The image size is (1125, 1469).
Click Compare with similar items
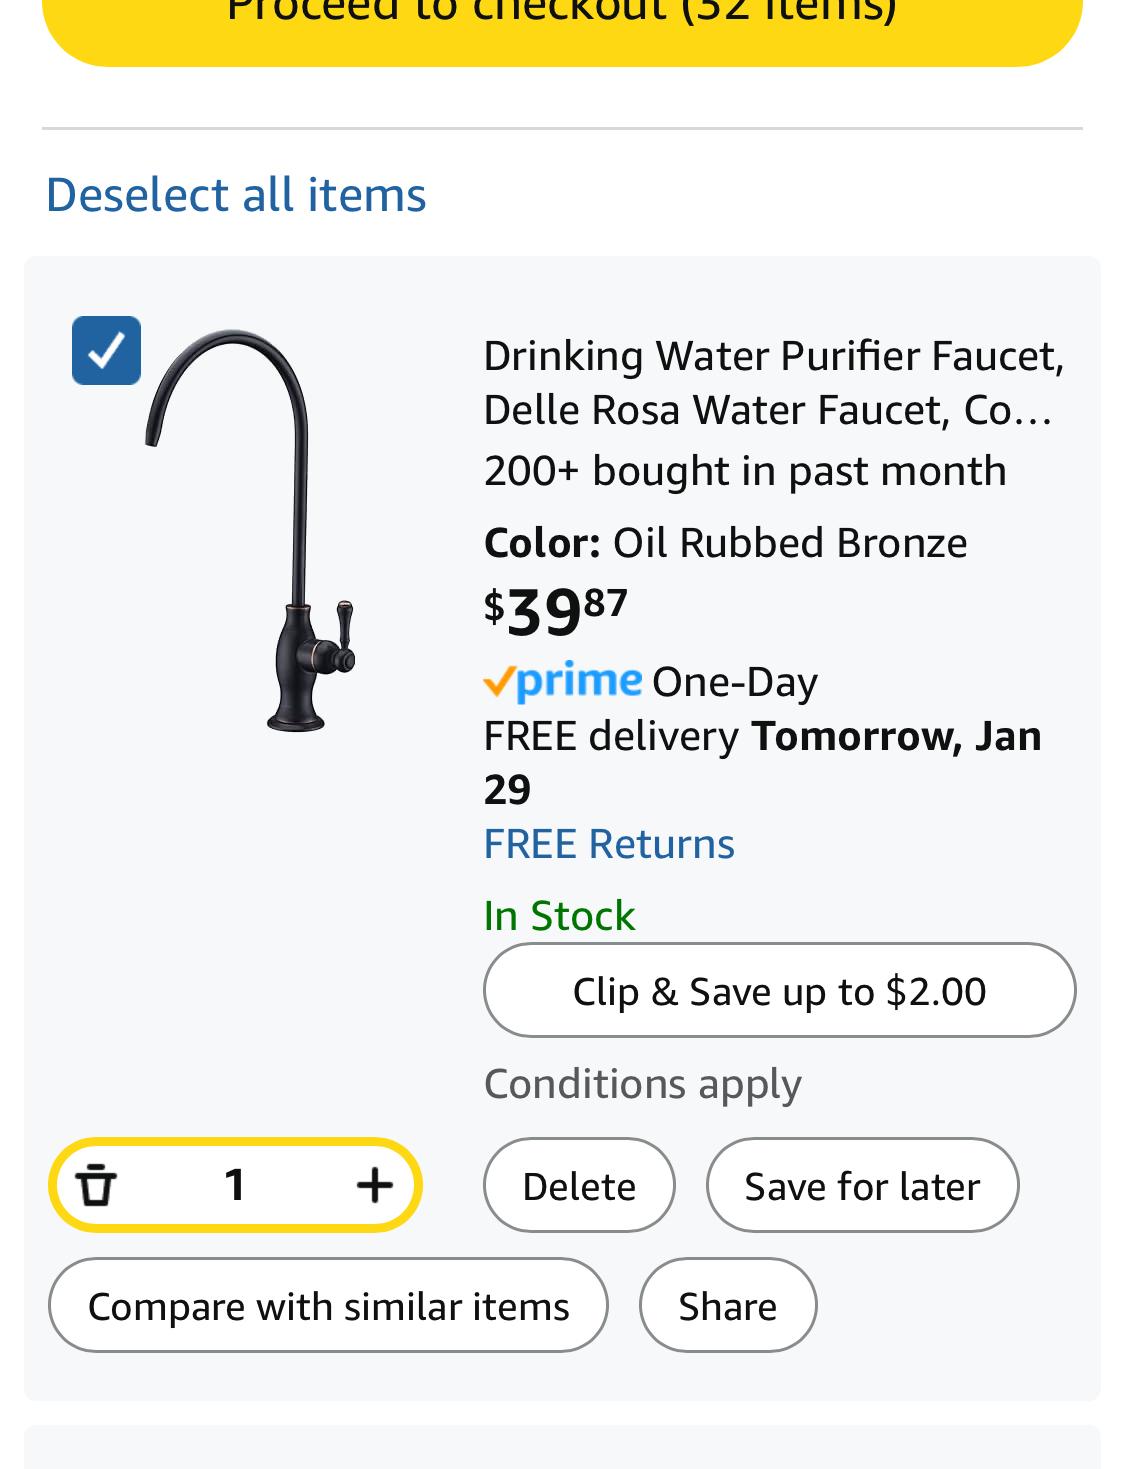click(328, 1306)
